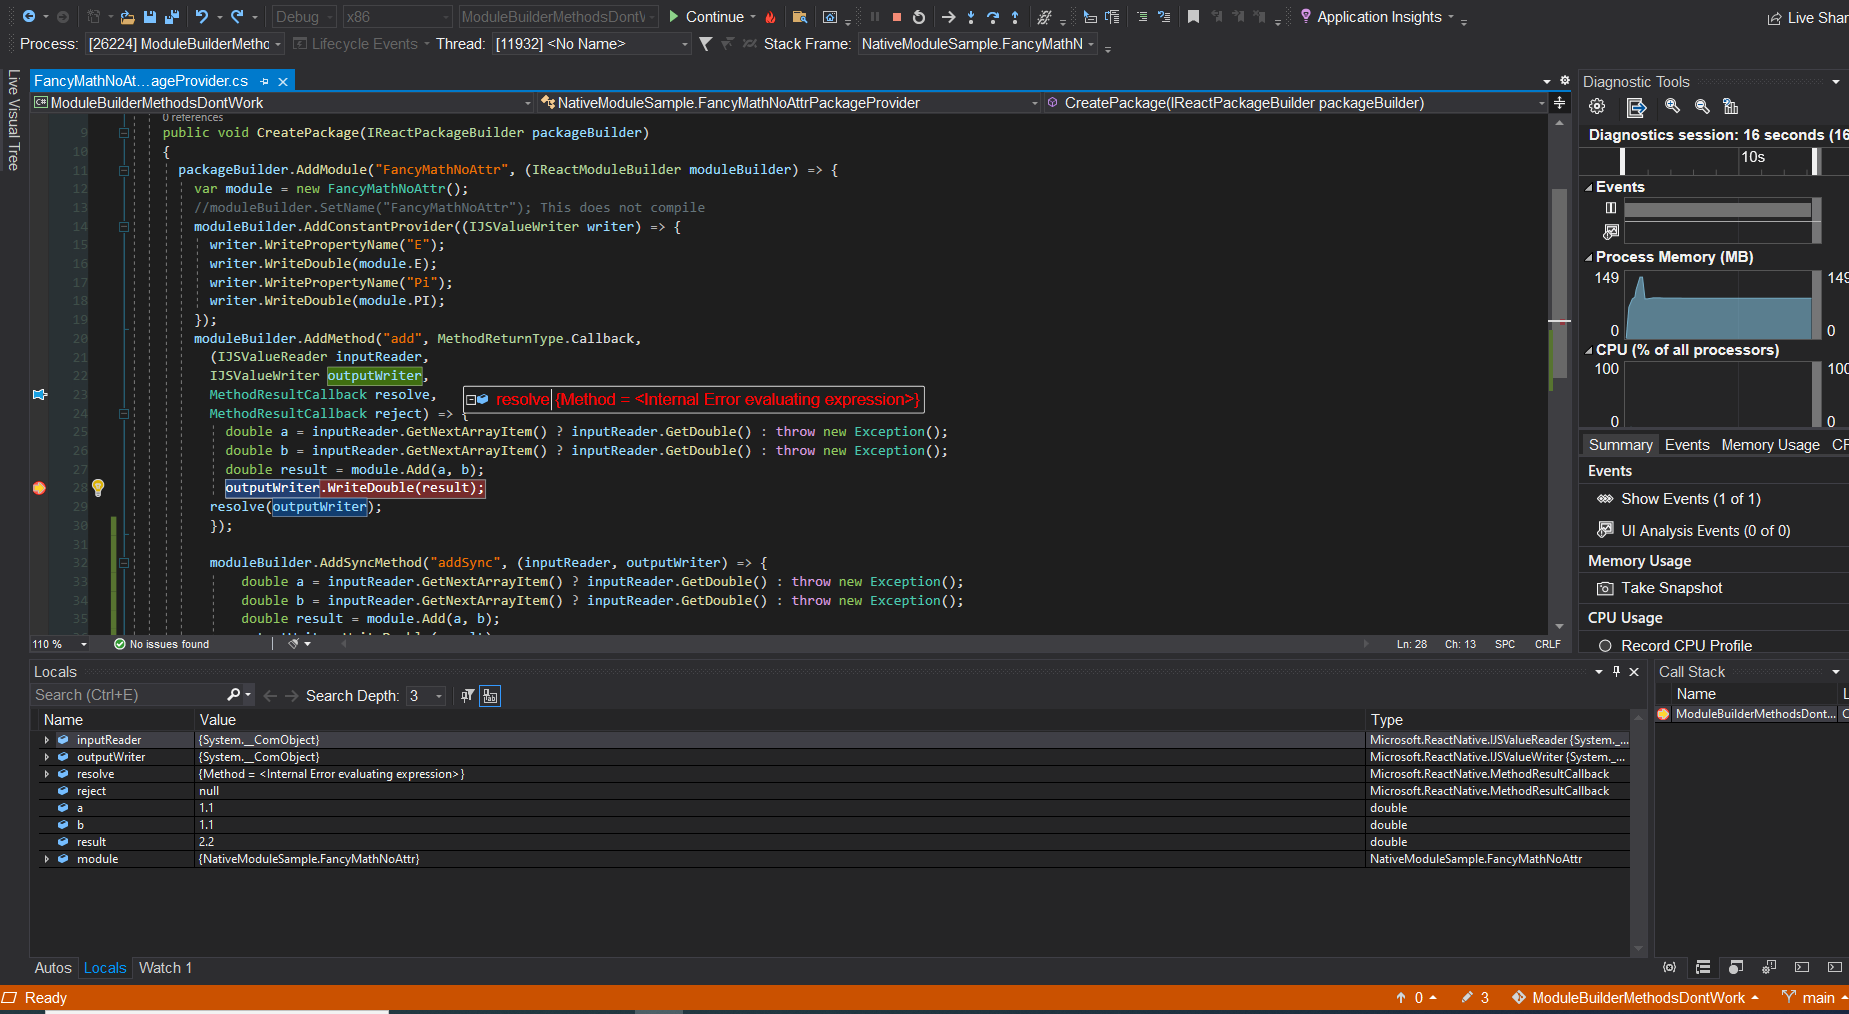Pin the Locals window

(x=1616, y=671)
